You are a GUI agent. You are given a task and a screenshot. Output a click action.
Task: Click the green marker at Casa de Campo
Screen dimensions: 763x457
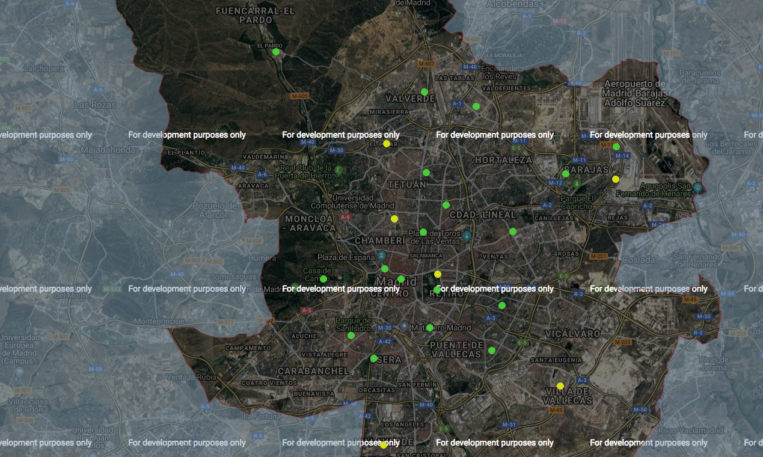324,278
